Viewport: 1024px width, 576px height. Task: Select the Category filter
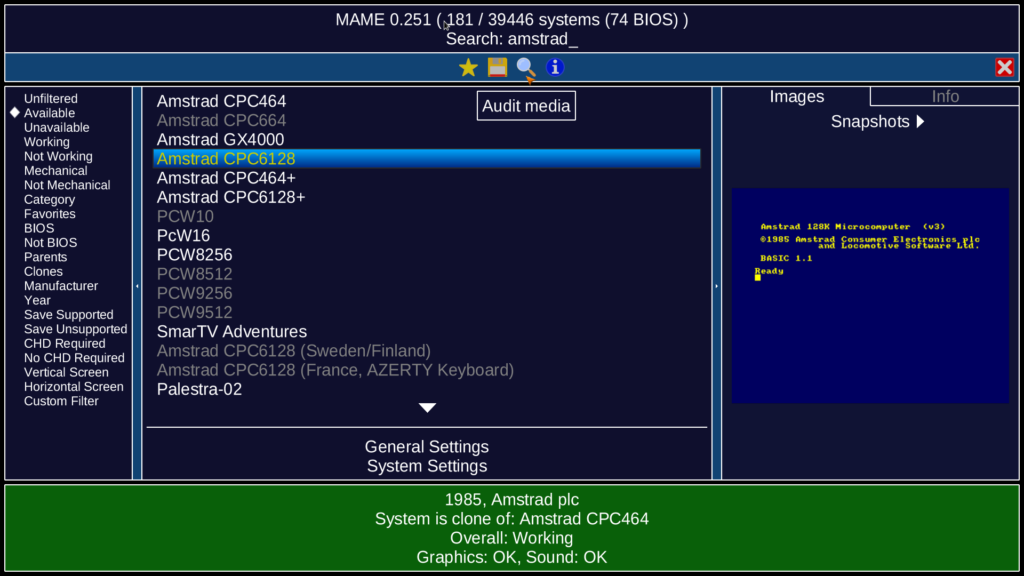tap(50, 199)
